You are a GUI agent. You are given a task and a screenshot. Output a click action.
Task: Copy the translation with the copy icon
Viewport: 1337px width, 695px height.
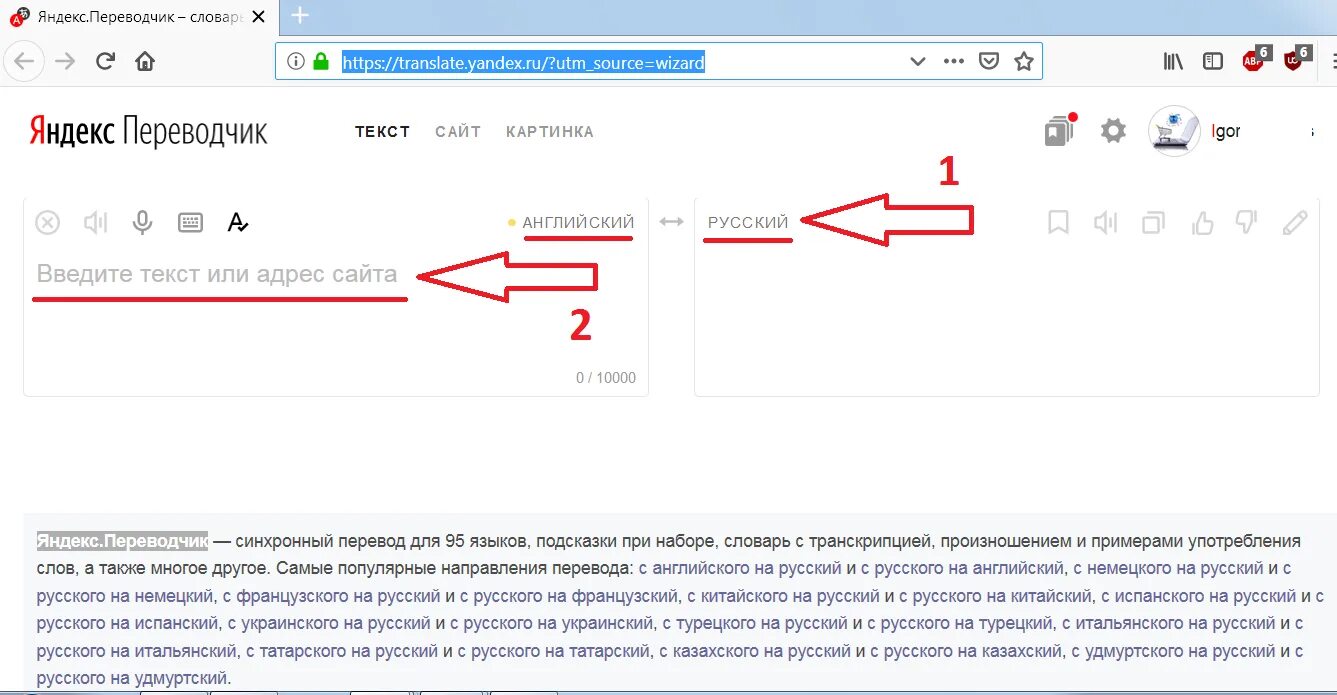point(1154,222)
